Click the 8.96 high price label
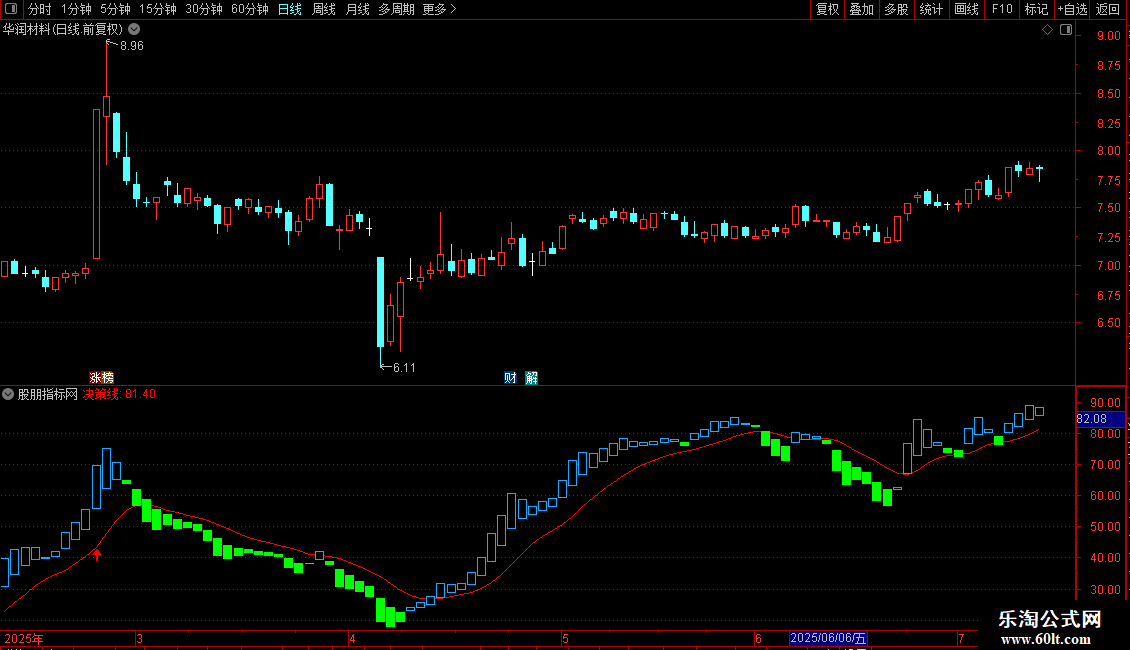The width and height of the screenshot is (1130, 650). pos(132,45)
